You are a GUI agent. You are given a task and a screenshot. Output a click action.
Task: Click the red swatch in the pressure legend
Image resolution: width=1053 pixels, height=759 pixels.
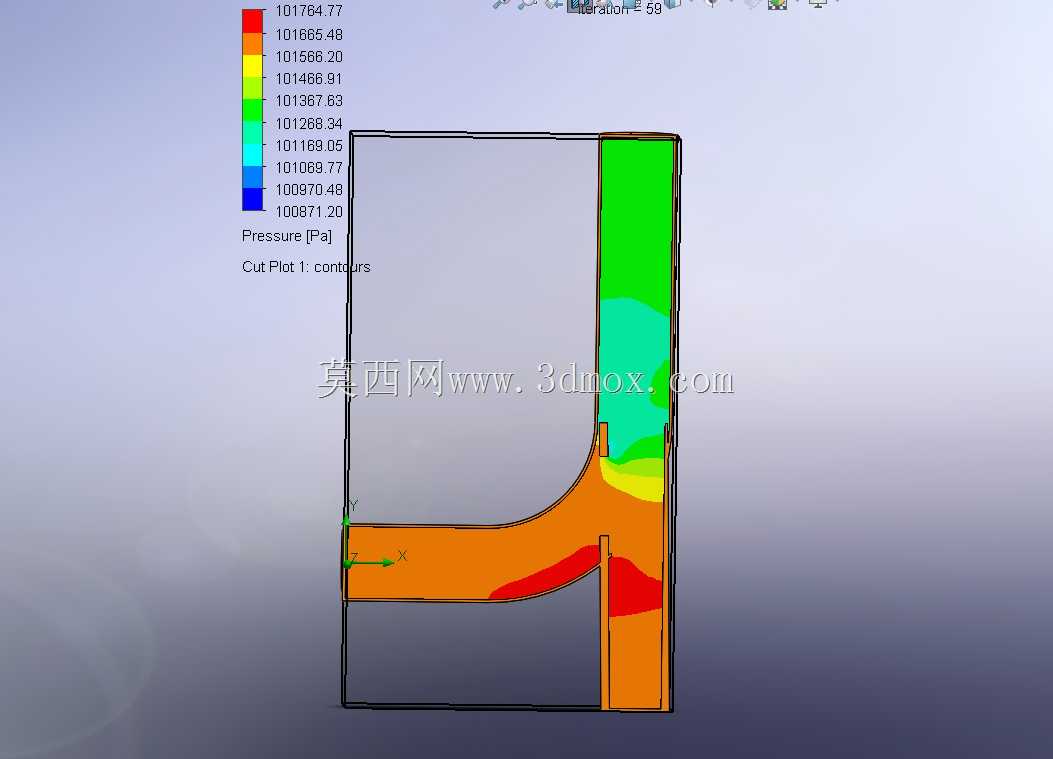tap(253, 21)
